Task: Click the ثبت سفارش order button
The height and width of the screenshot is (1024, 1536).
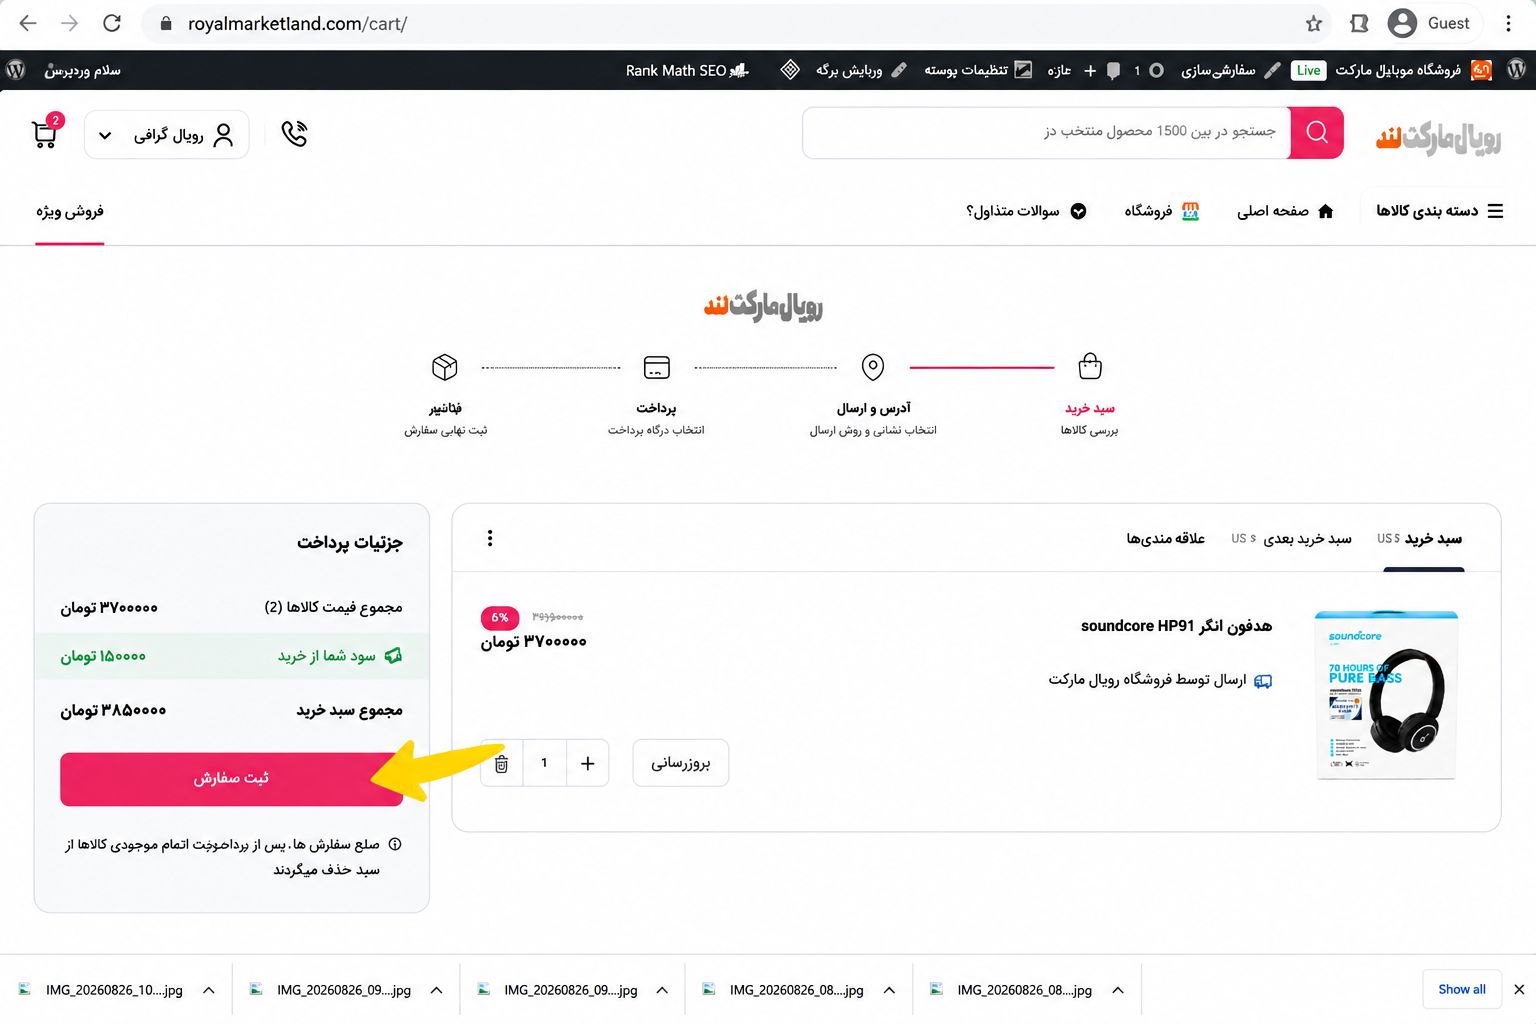Action: [x=231, y=779]
